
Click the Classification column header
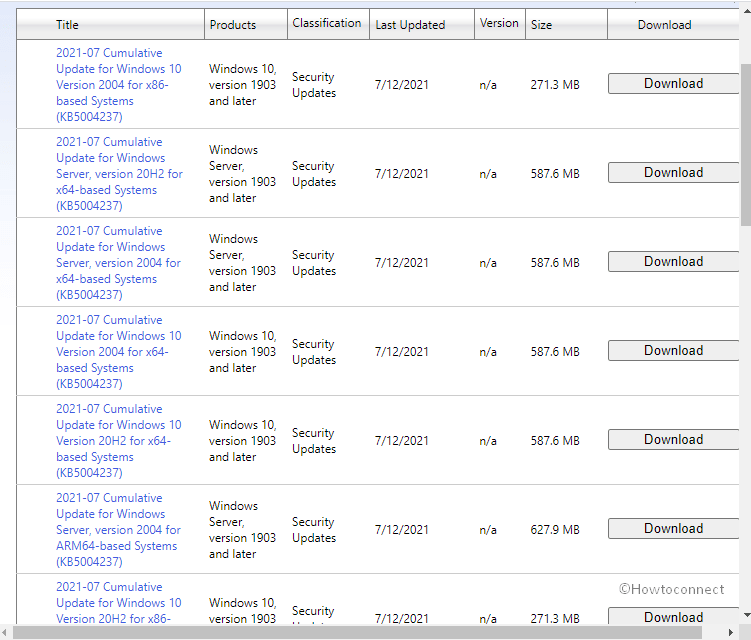click(327, 23)
